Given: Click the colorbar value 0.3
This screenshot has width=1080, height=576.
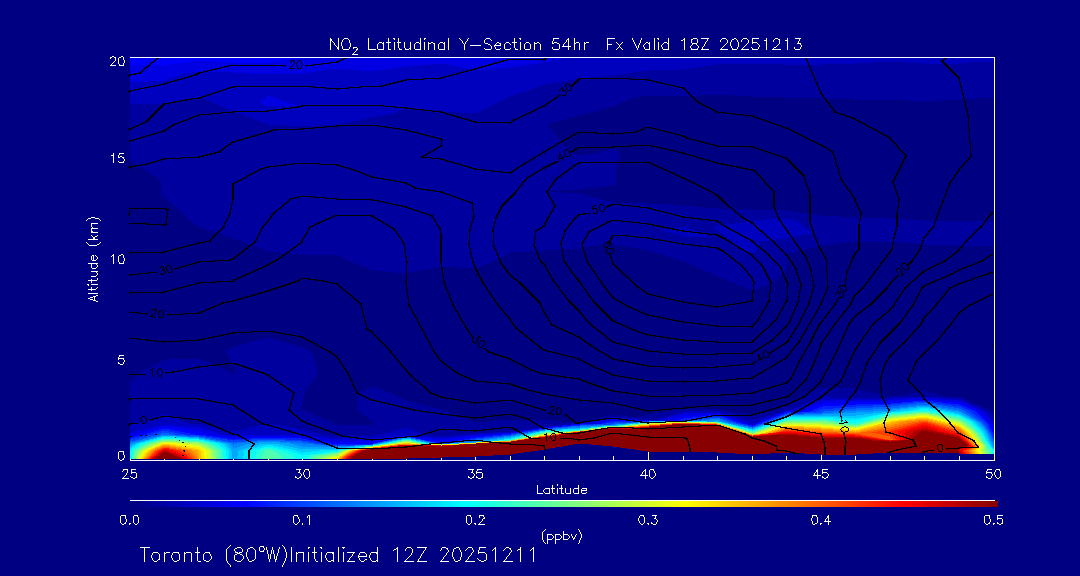Looking at the screenshot, I should click(648, 521).
